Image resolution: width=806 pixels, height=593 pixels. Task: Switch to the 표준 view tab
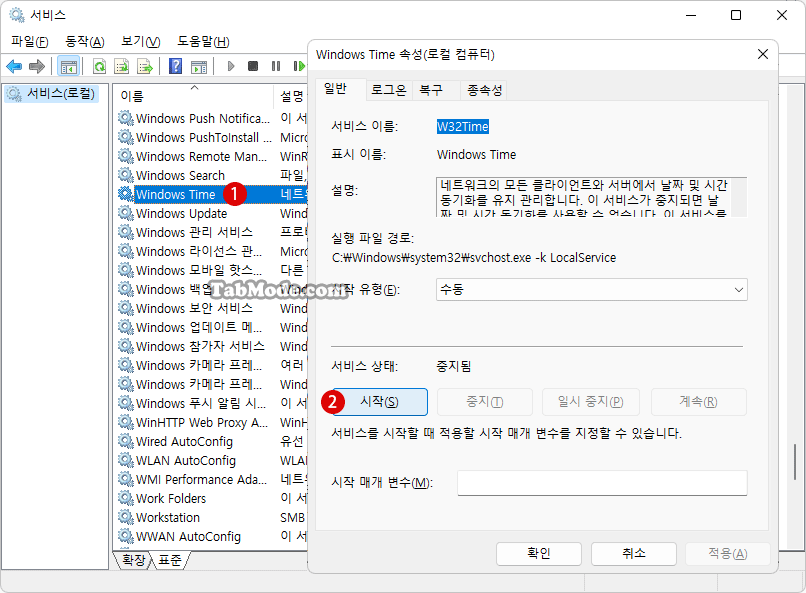(170, 560)
